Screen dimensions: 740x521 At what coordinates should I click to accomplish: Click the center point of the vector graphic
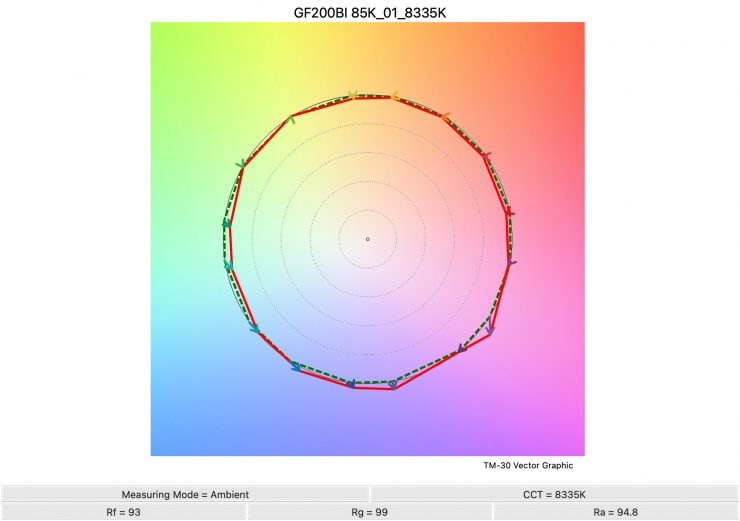click(x=368, y=239)
